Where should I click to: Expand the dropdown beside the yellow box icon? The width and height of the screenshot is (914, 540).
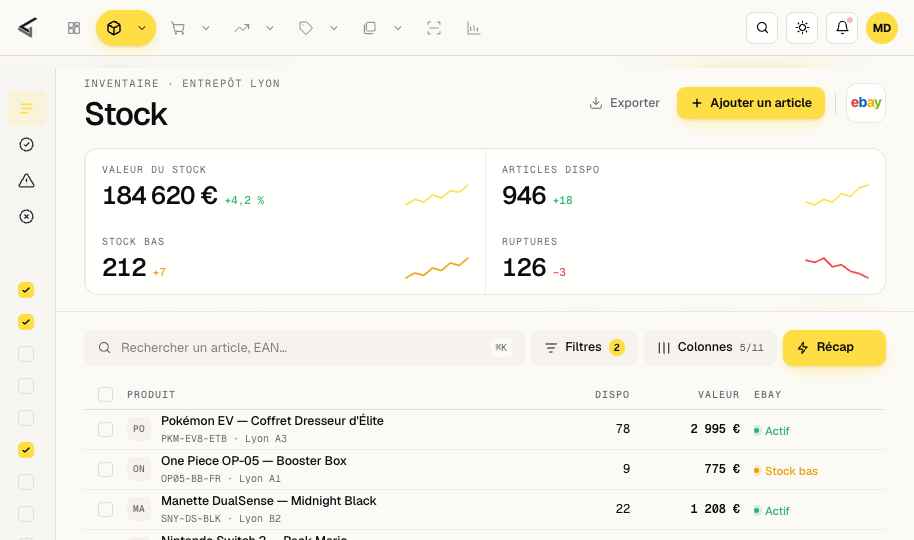142,28
